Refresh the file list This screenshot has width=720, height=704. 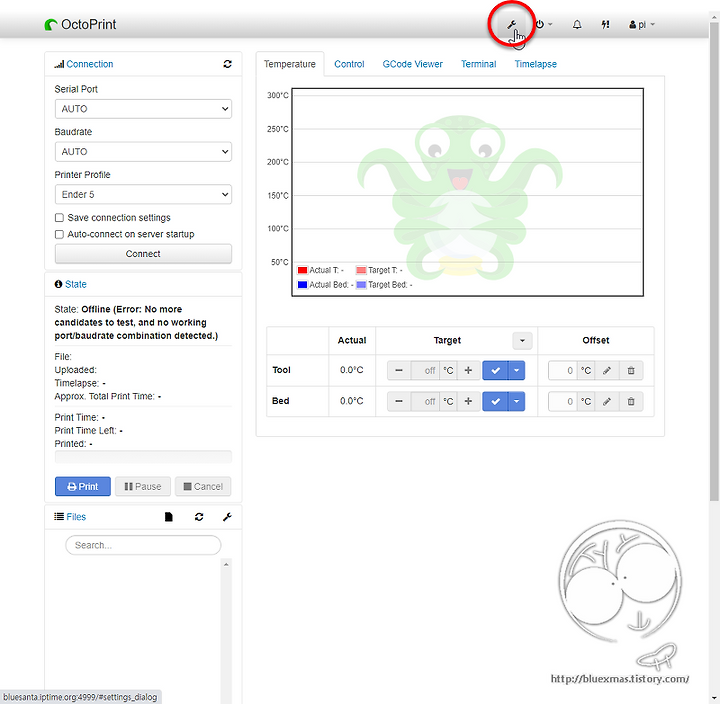[199, 517]
